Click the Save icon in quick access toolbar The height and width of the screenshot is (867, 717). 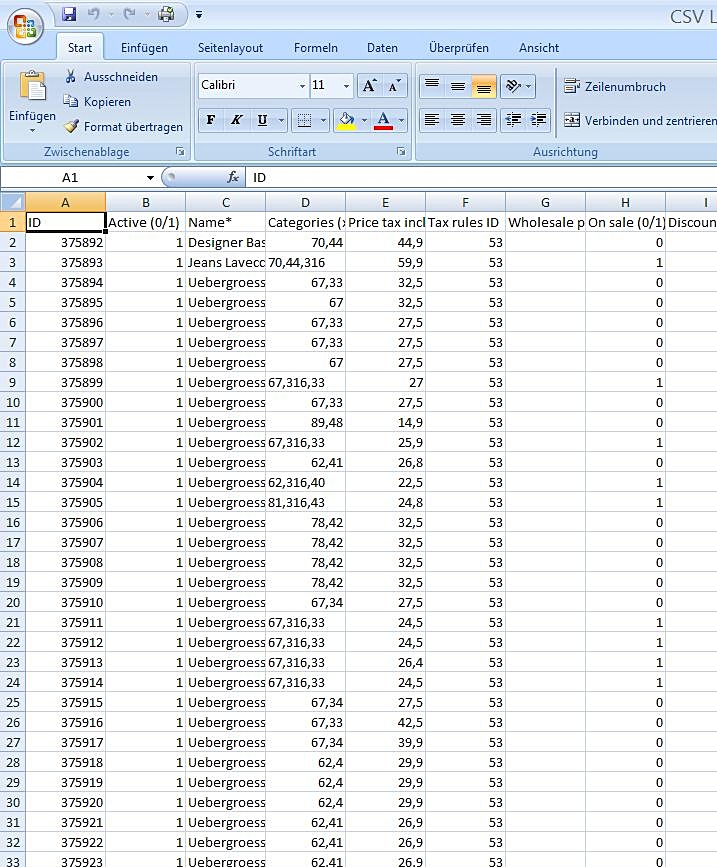click(x=69, y=14)
